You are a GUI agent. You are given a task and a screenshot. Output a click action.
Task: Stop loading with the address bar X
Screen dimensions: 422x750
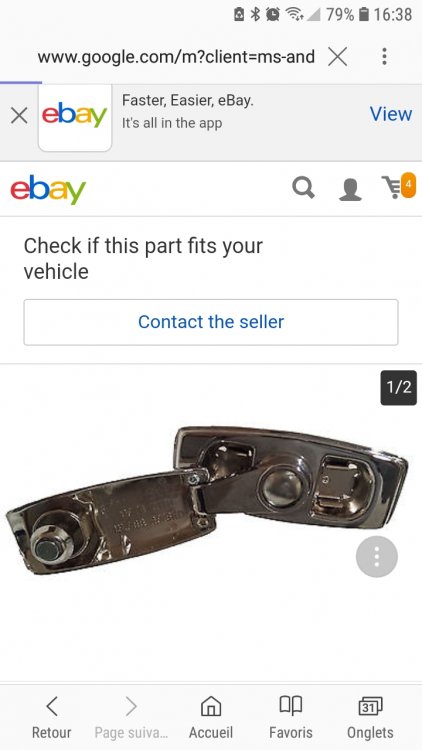coord(338,57)
